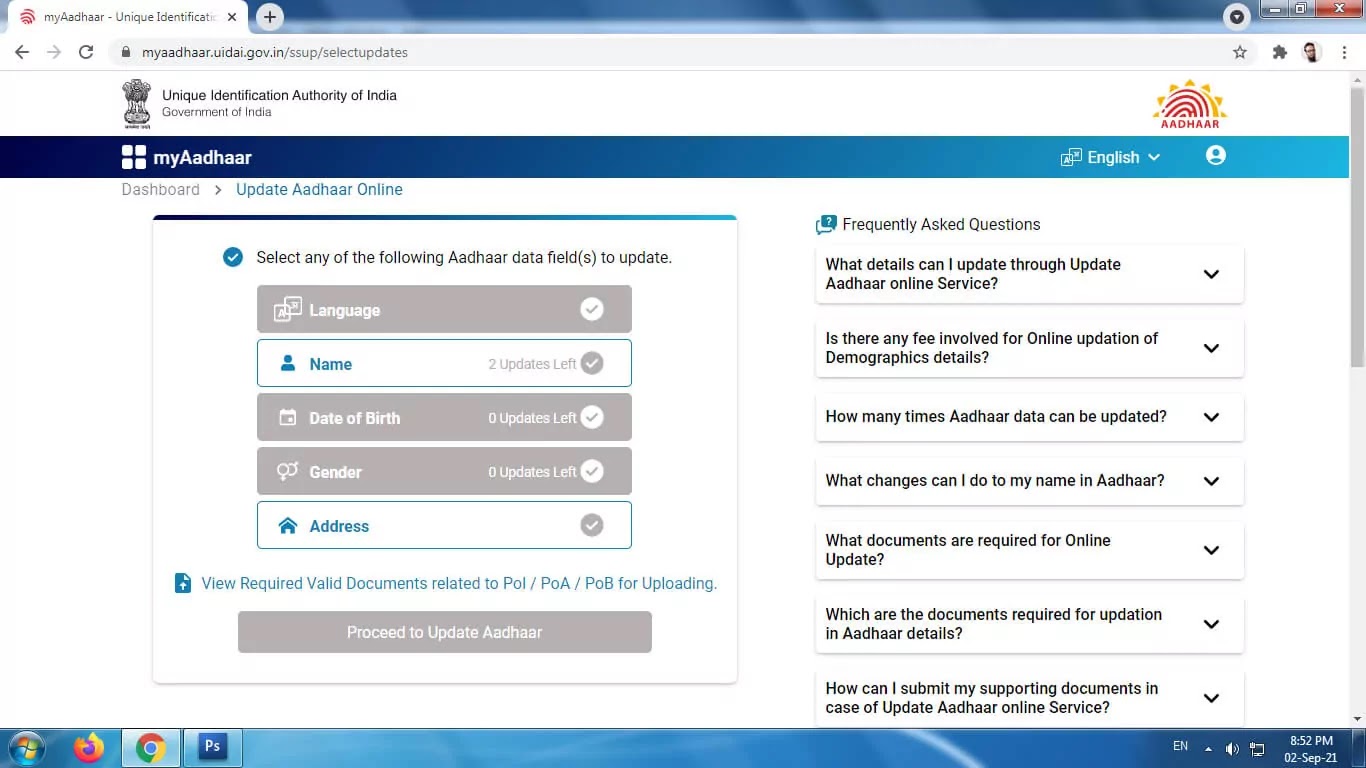Open Photoshop from the taskbar
The width and height of the screenshot is (1366, 768).
pyautogui.click(x=212, y=746)
